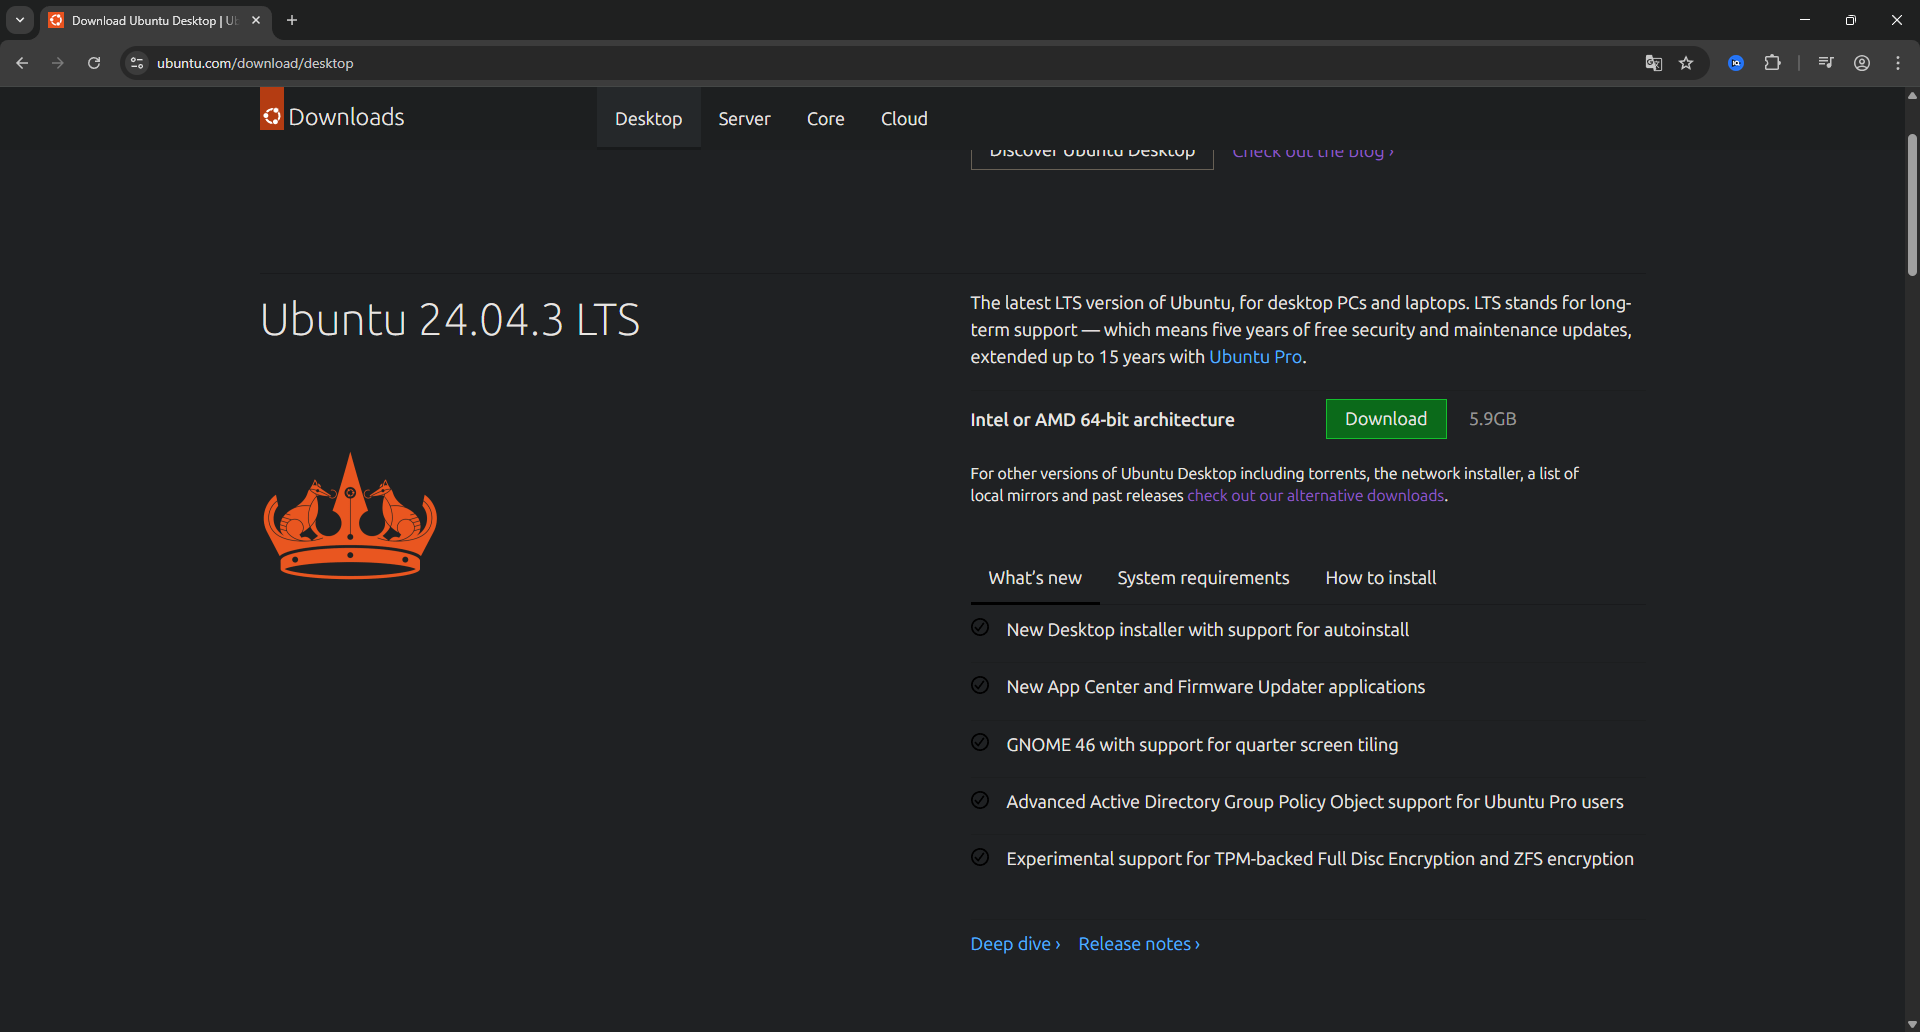
Task: Click the Ubuntu Pro link
Action: tap(1255, 356)
